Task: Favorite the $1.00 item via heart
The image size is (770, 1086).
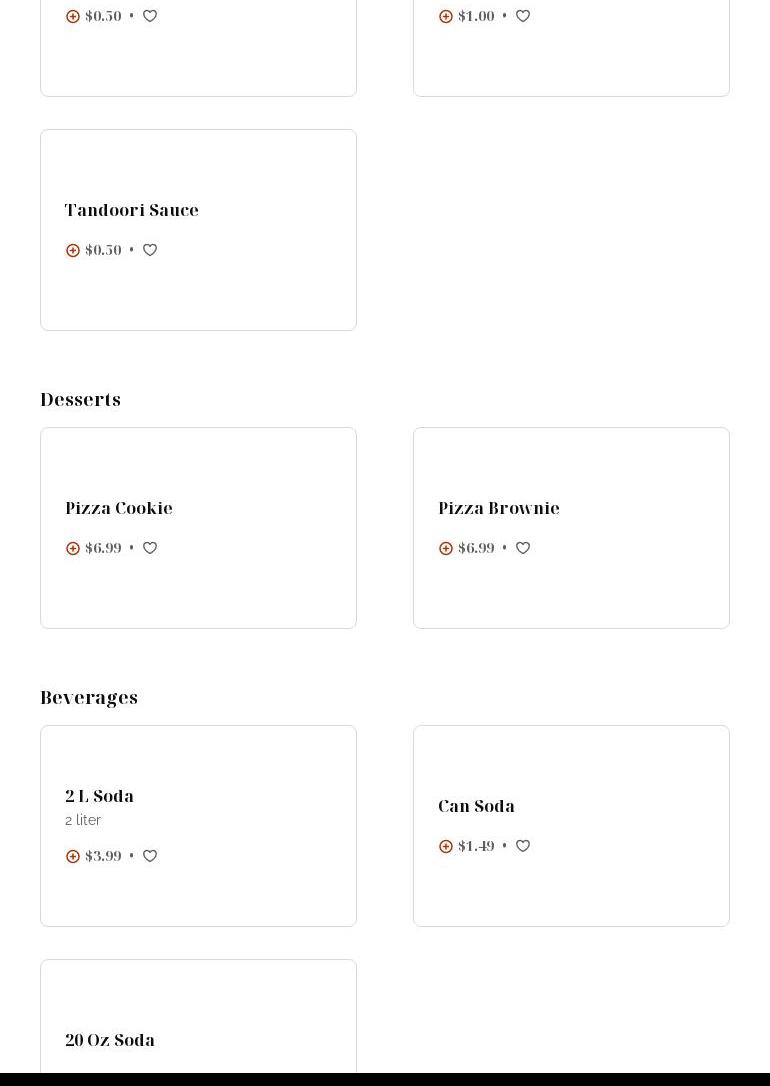Action: coord(523,16)
